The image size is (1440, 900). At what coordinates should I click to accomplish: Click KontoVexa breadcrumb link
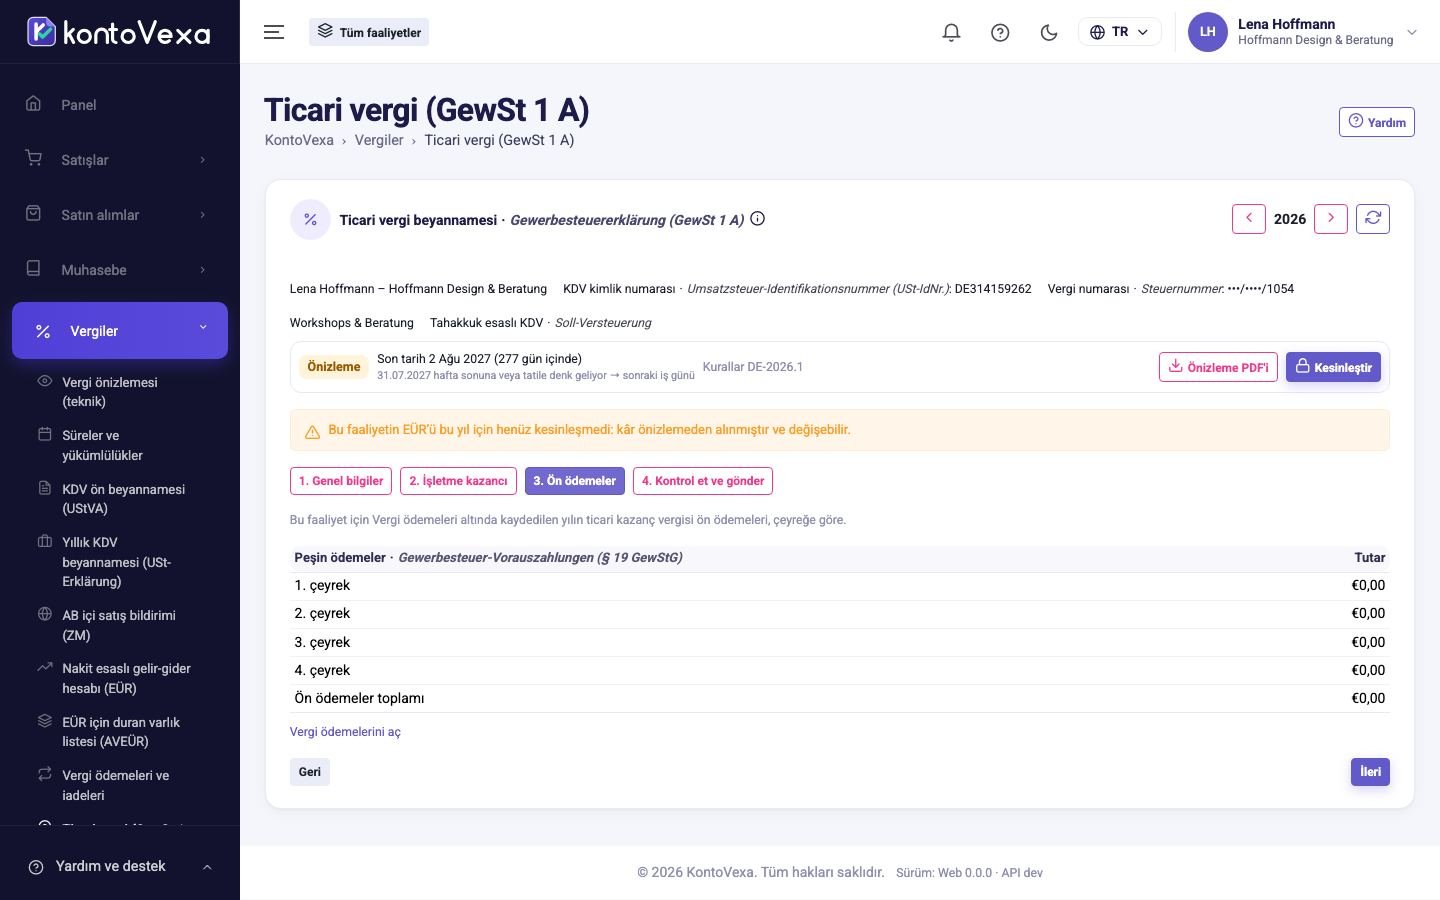coord(299,140)
